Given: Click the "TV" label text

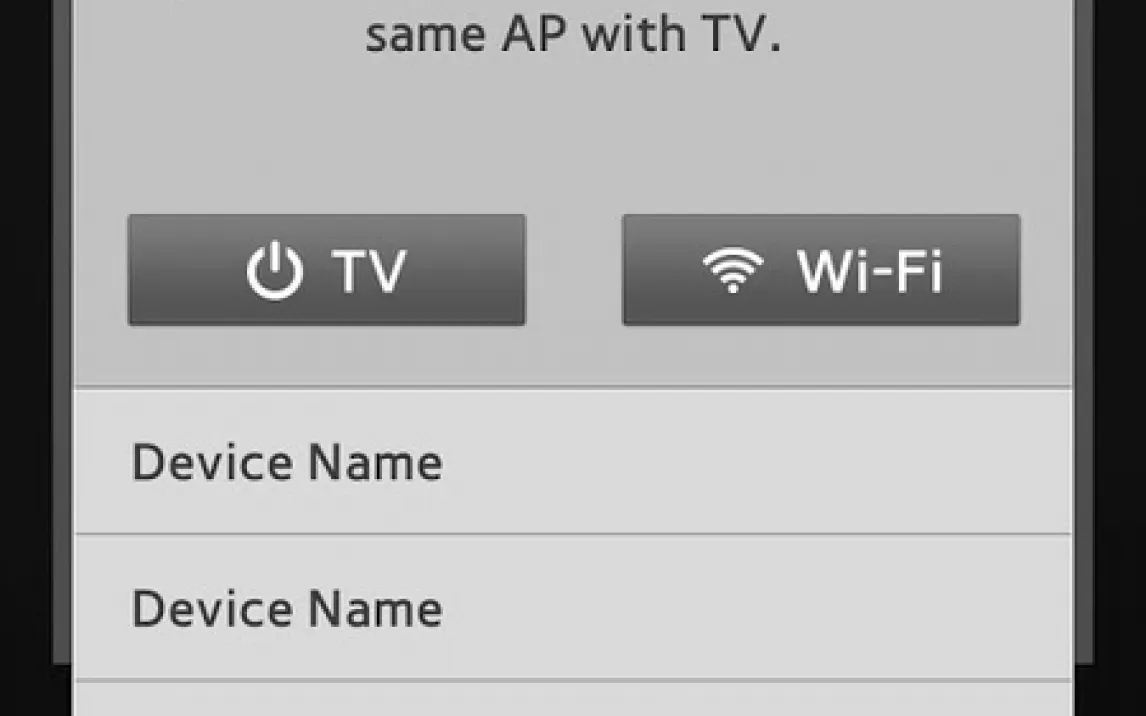Looking at the screenshot, I should [369, 271].
